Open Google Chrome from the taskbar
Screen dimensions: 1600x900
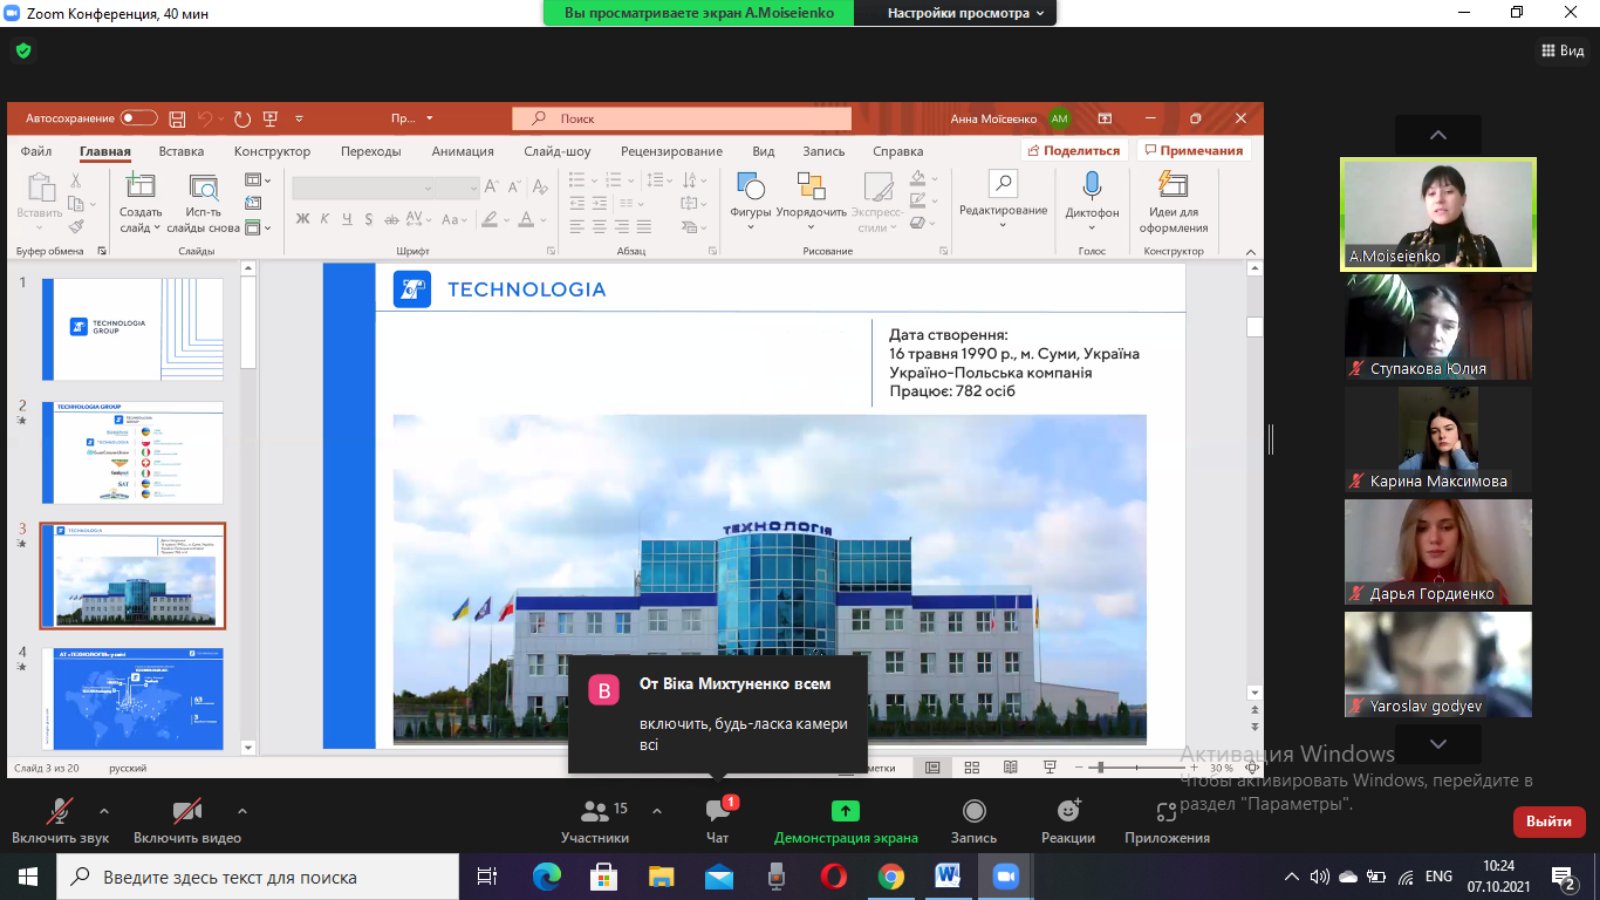890,877
